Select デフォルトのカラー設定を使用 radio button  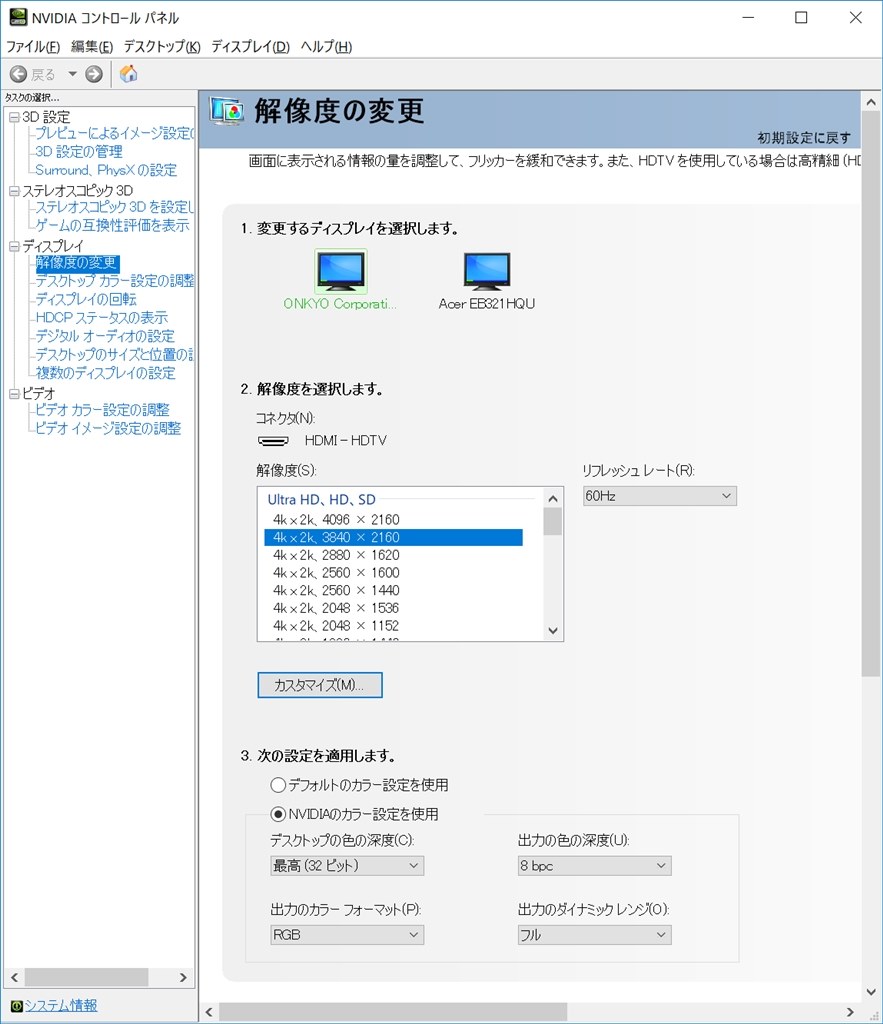click(x=278, y=785)
